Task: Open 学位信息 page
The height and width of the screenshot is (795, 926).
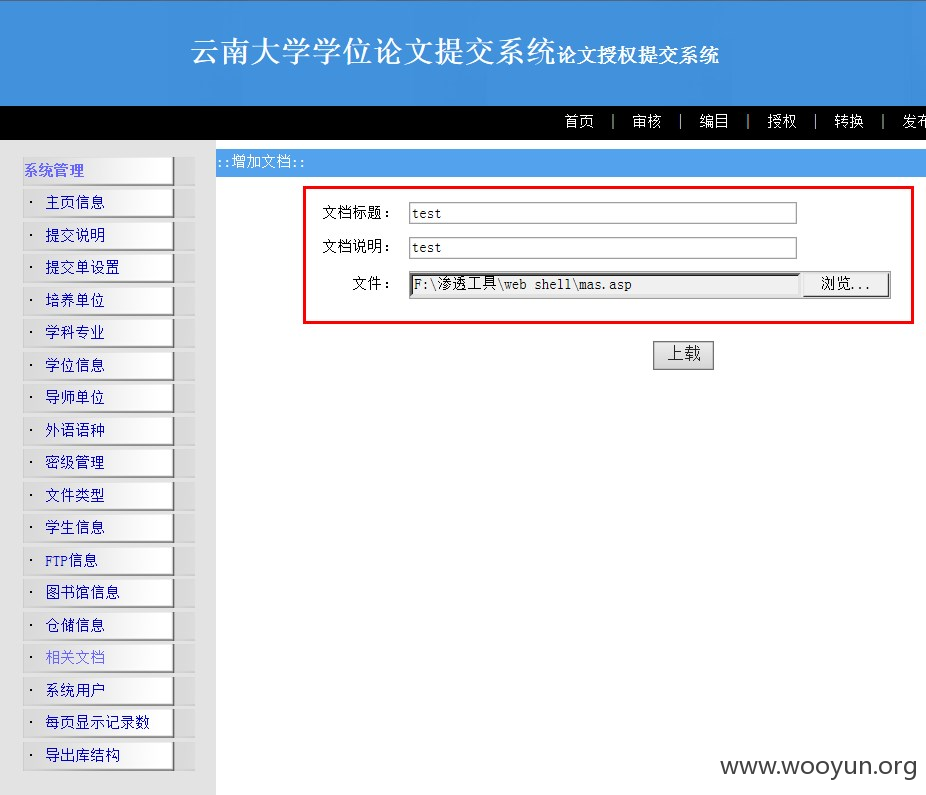Action: tap(75, 365)
